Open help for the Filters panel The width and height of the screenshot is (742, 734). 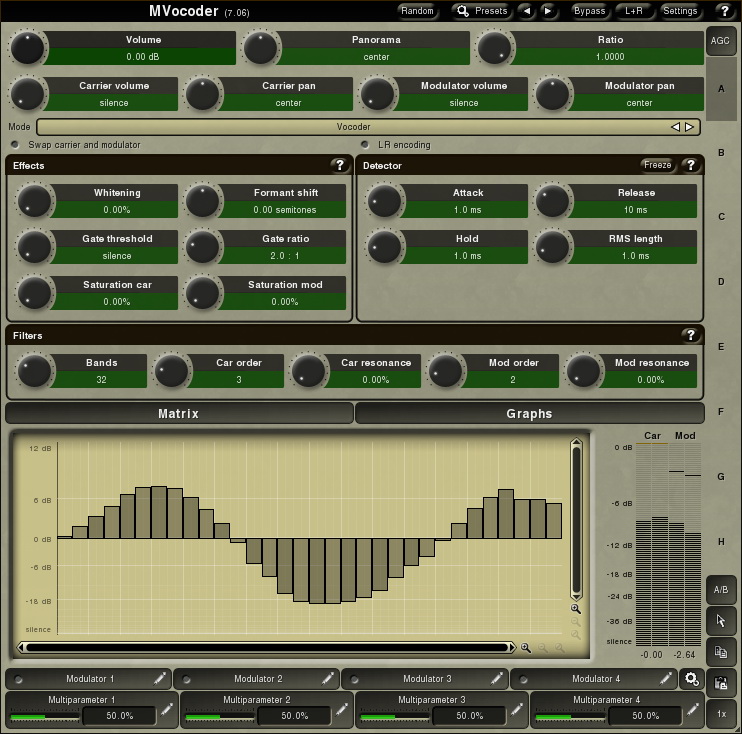690,335
